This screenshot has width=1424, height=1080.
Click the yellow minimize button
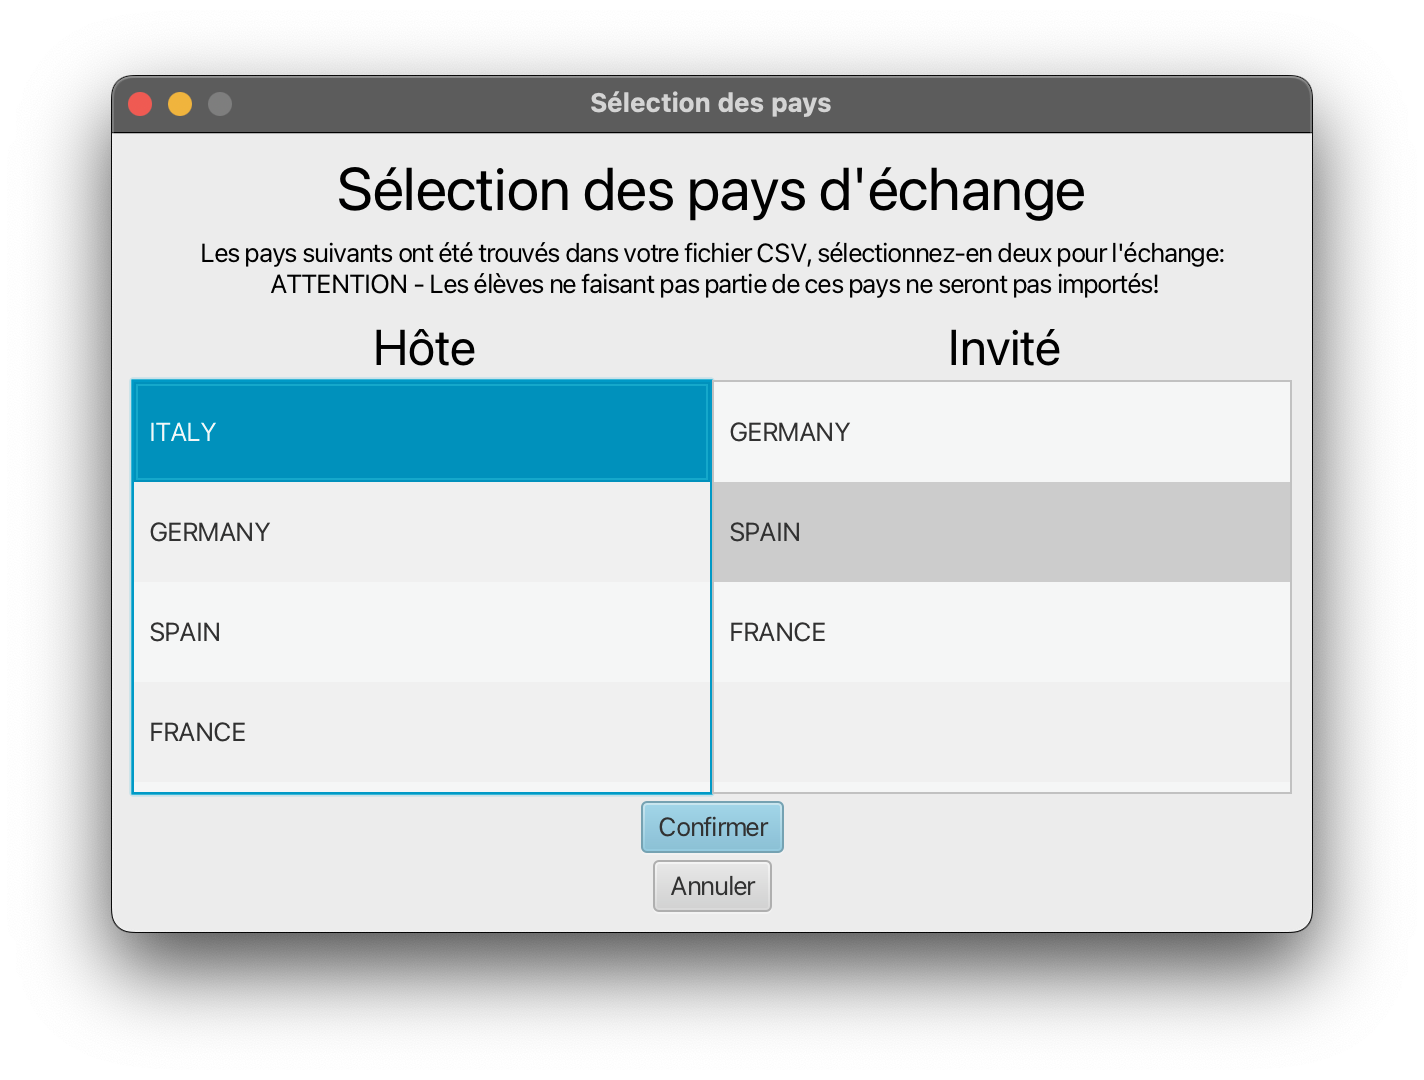coord(180,103)
